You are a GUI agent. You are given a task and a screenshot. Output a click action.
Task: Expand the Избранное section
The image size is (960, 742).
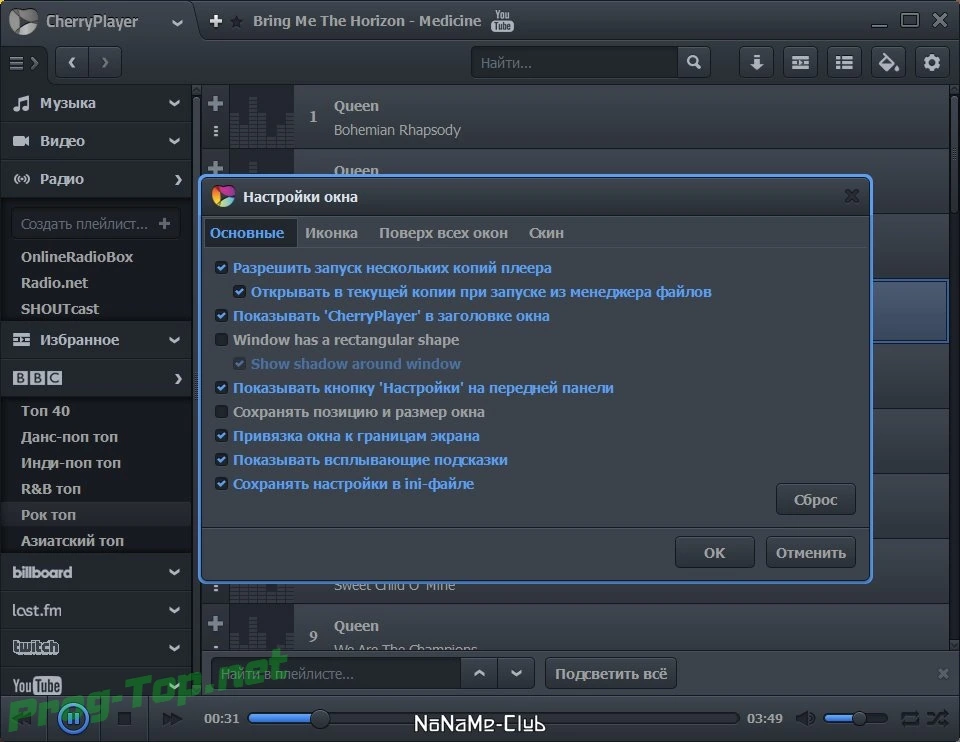(174, 340)
